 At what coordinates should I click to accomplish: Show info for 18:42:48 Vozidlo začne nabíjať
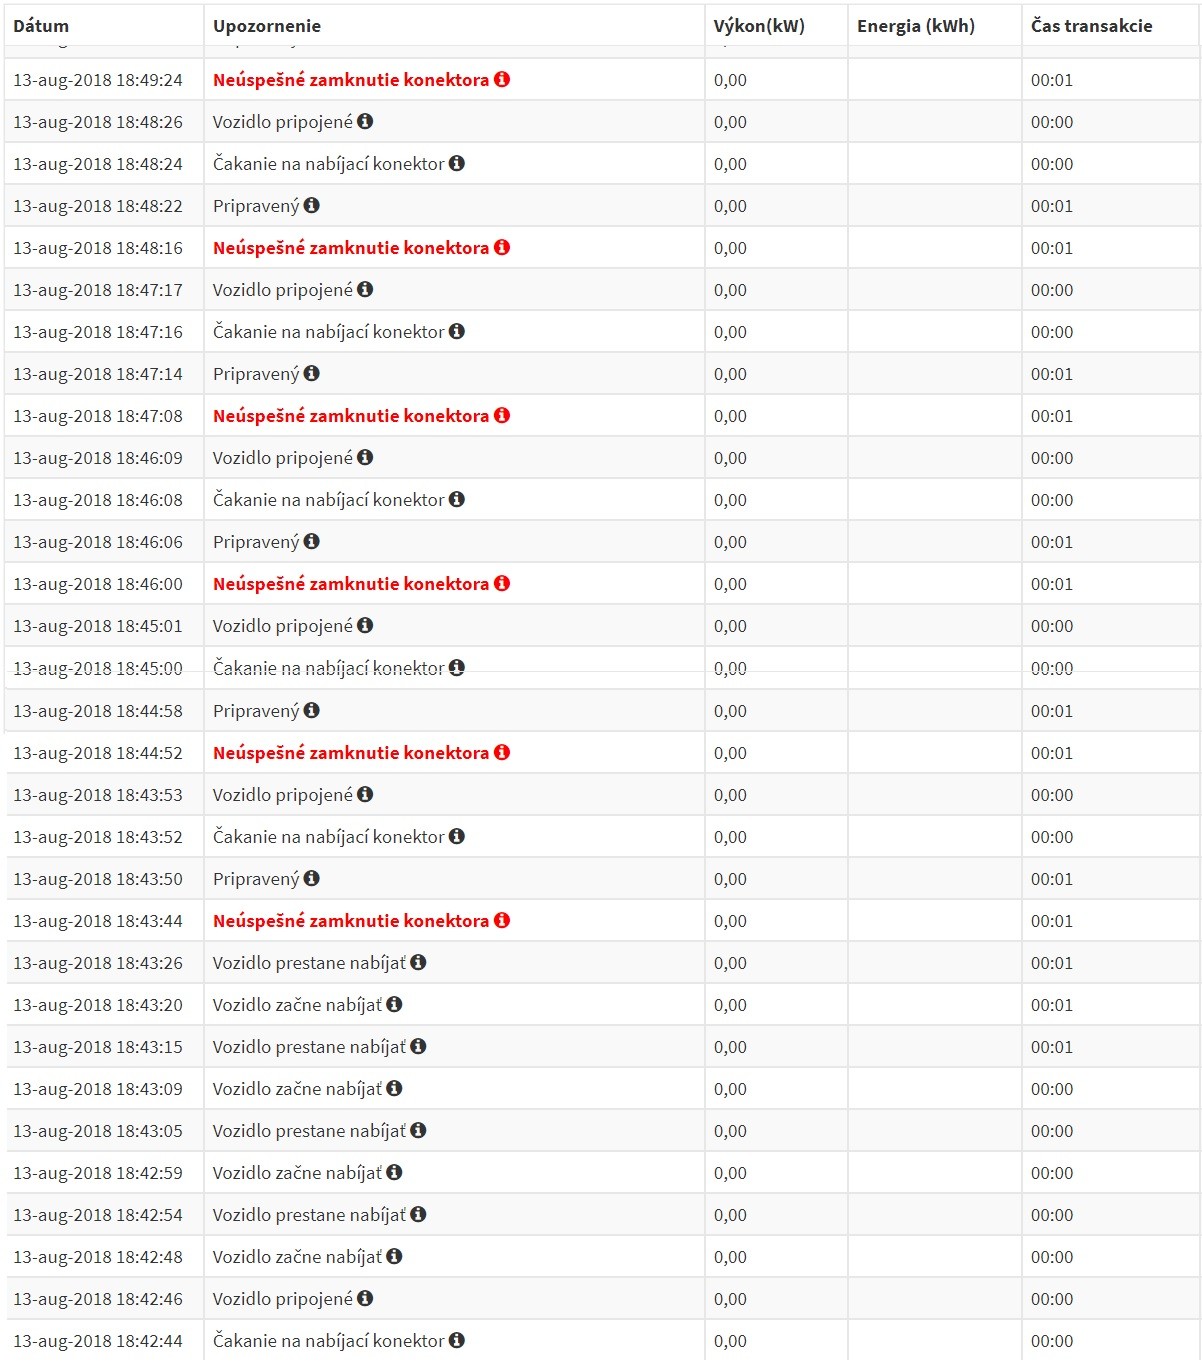pos(394,1256)
